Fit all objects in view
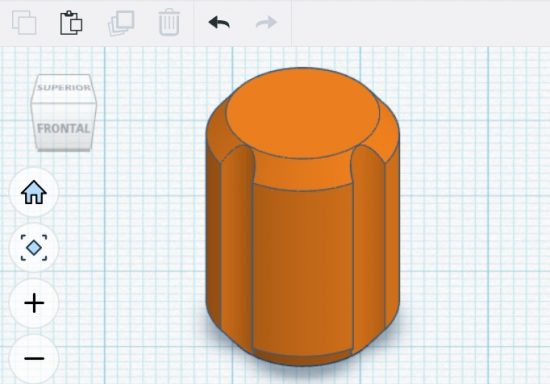 [x=34, y=248]
